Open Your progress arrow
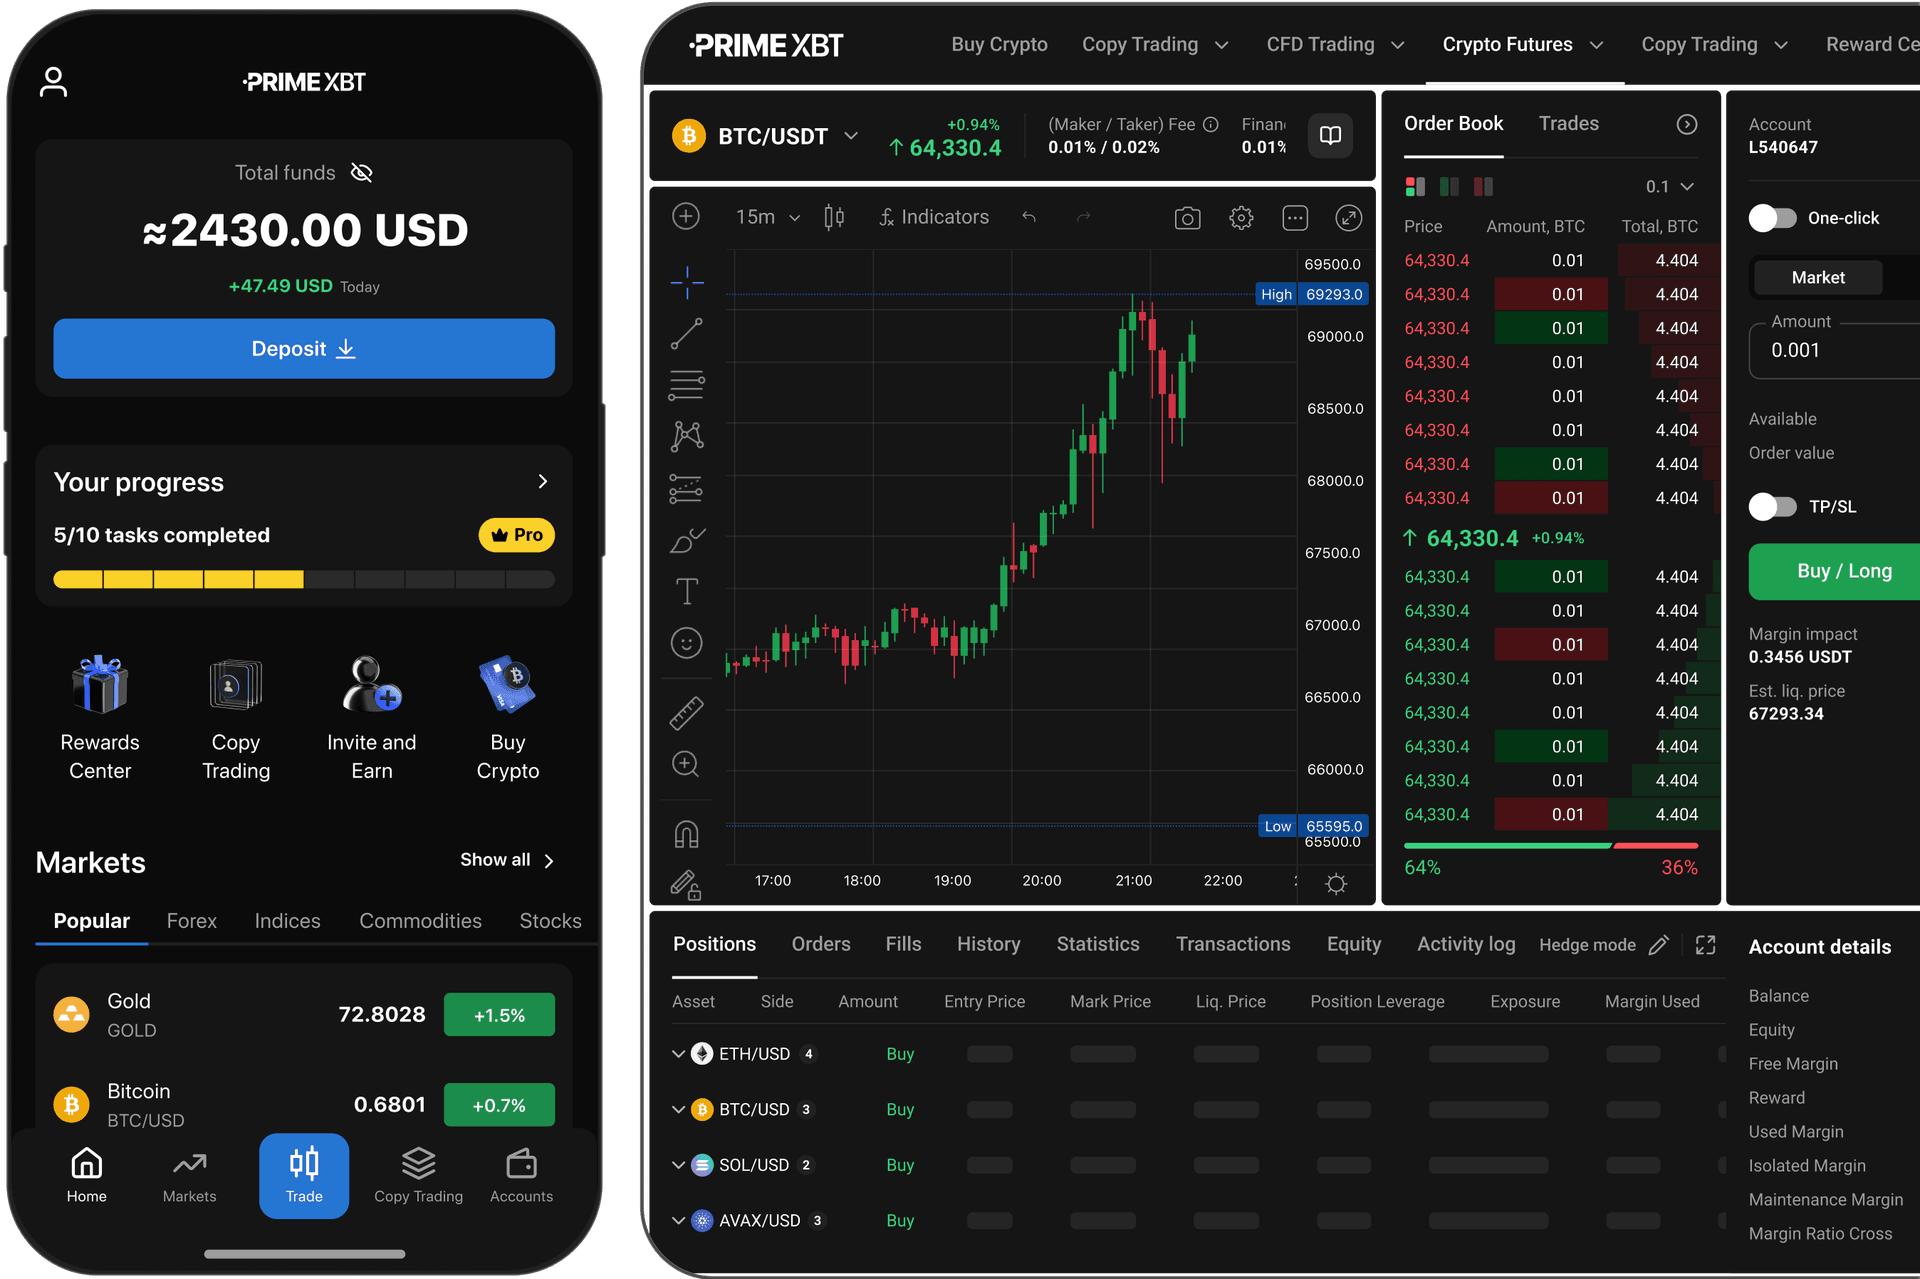 (543, 482)
